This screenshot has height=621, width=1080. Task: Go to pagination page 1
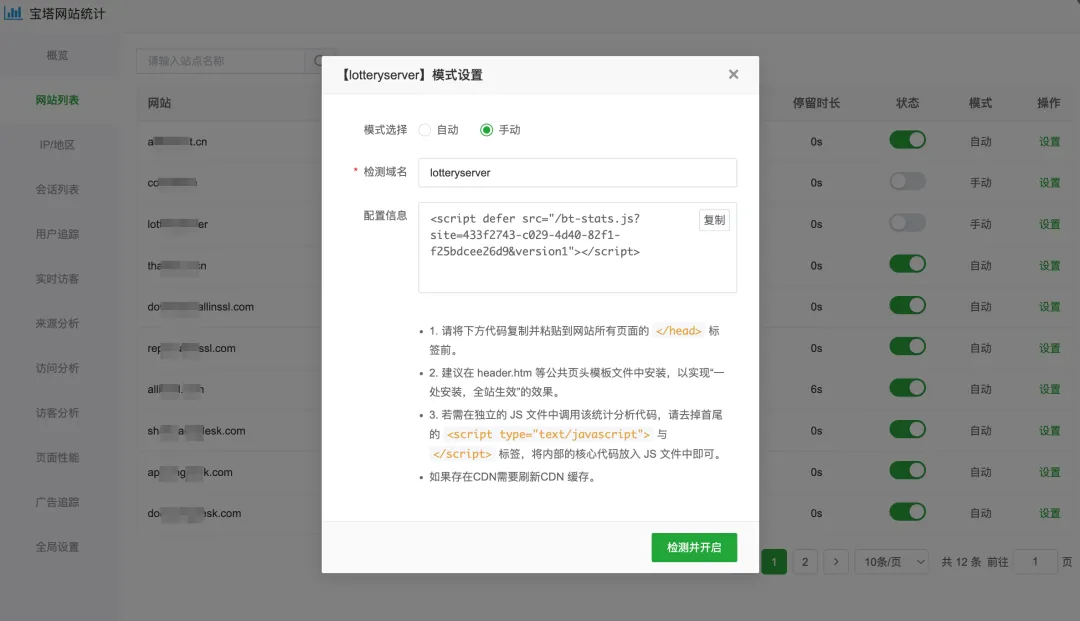774,562
